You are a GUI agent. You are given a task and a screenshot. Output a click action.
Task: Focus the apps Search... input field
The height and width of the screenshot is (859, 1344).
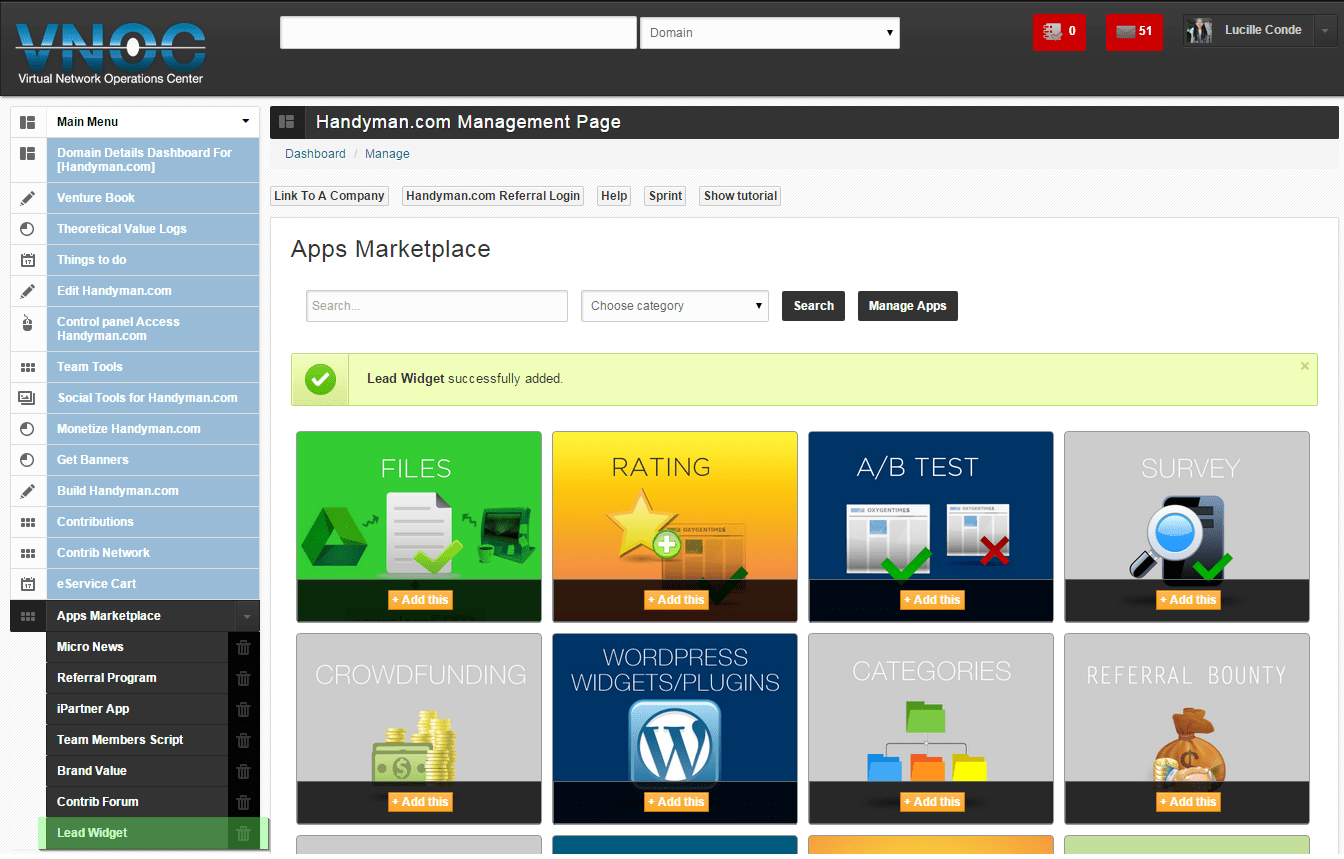[437, 306]
